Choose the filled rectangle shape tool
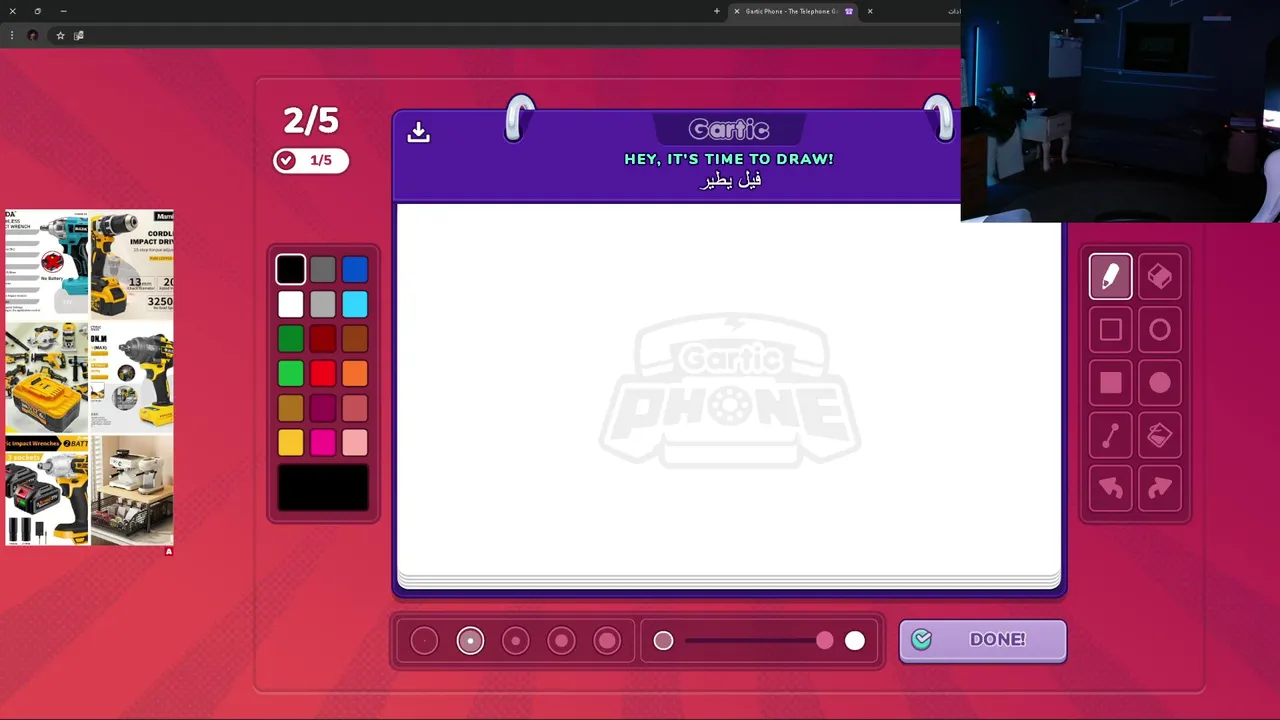 pyautogui.click(x=1110, y=383)
